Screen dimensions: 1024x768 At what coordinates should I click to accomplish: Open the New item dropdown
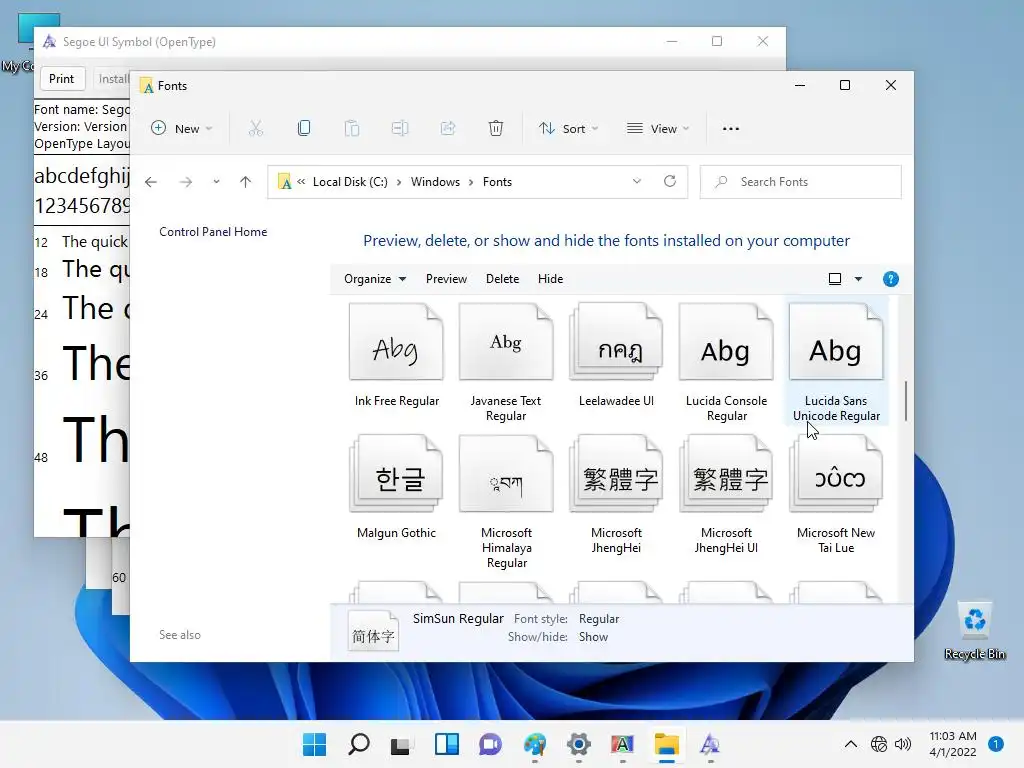coord(182,129)
